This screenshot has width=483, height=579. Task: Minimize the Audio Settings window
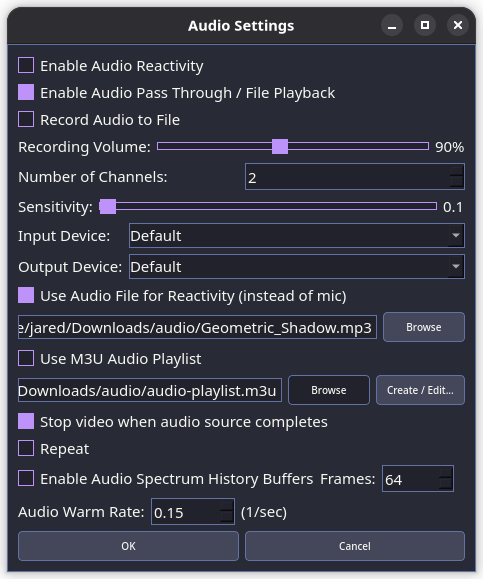coord(392,25)
